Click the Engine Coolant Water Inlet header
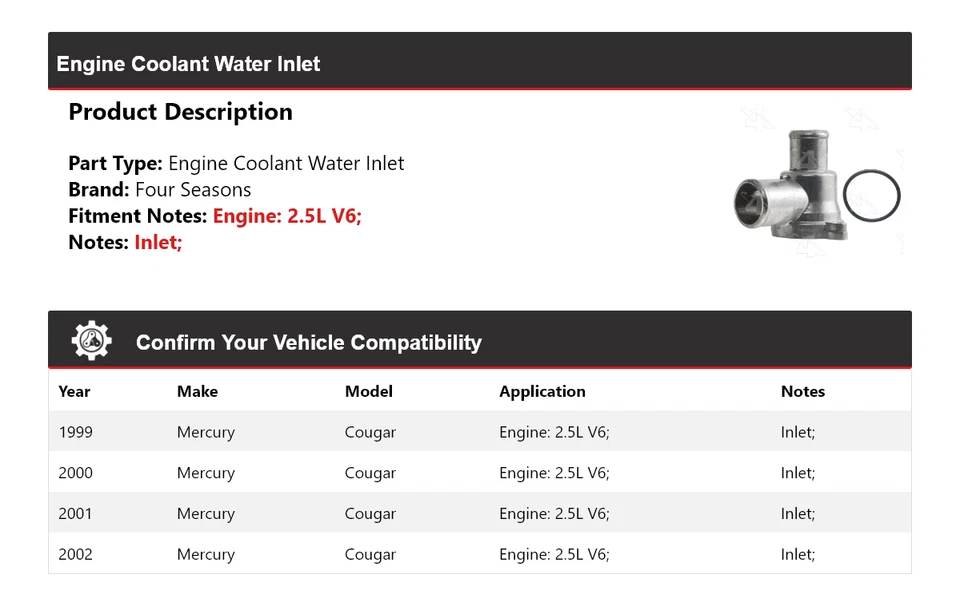 188,64
